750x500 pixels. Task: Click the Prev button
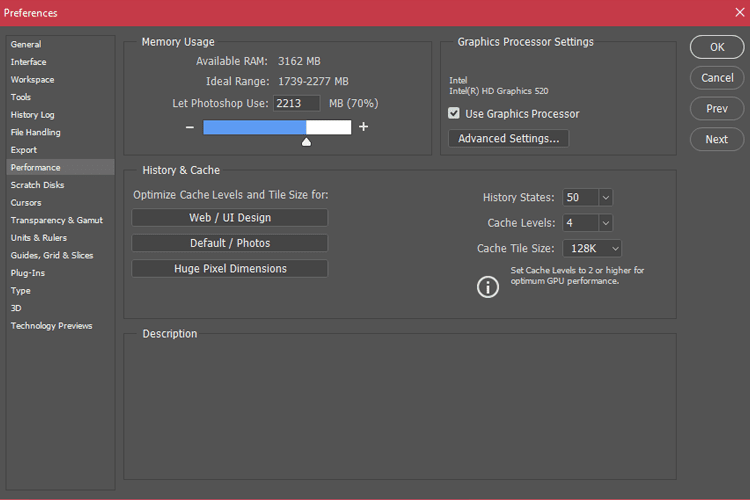pos(717,109)
